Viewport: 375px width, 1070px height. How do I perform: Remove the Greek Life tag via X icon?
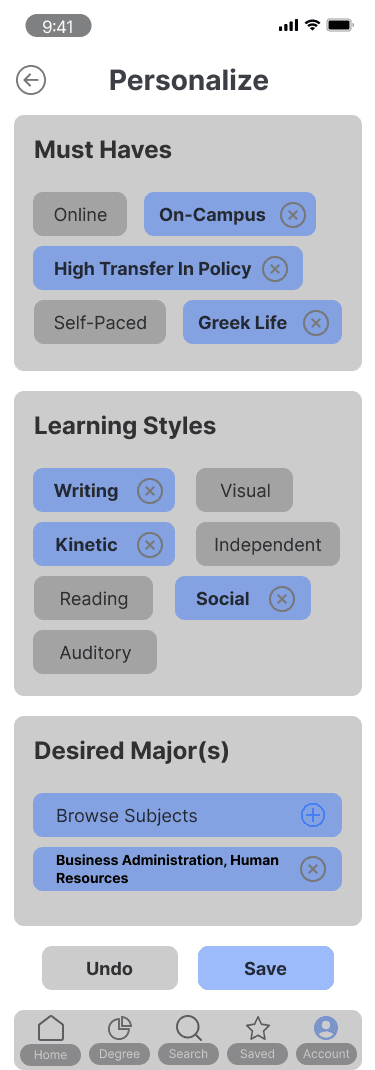(316, 323)
